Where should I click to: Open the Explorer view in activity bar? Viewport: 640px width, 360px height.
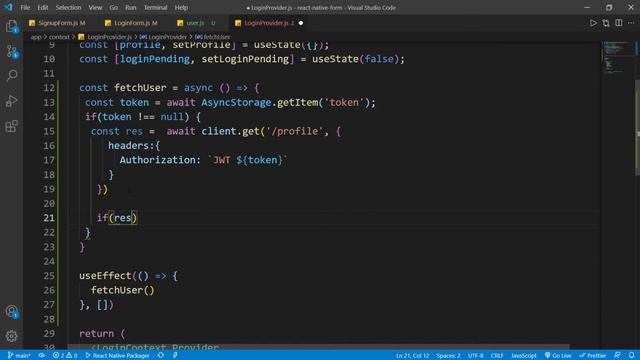(11, 27)
